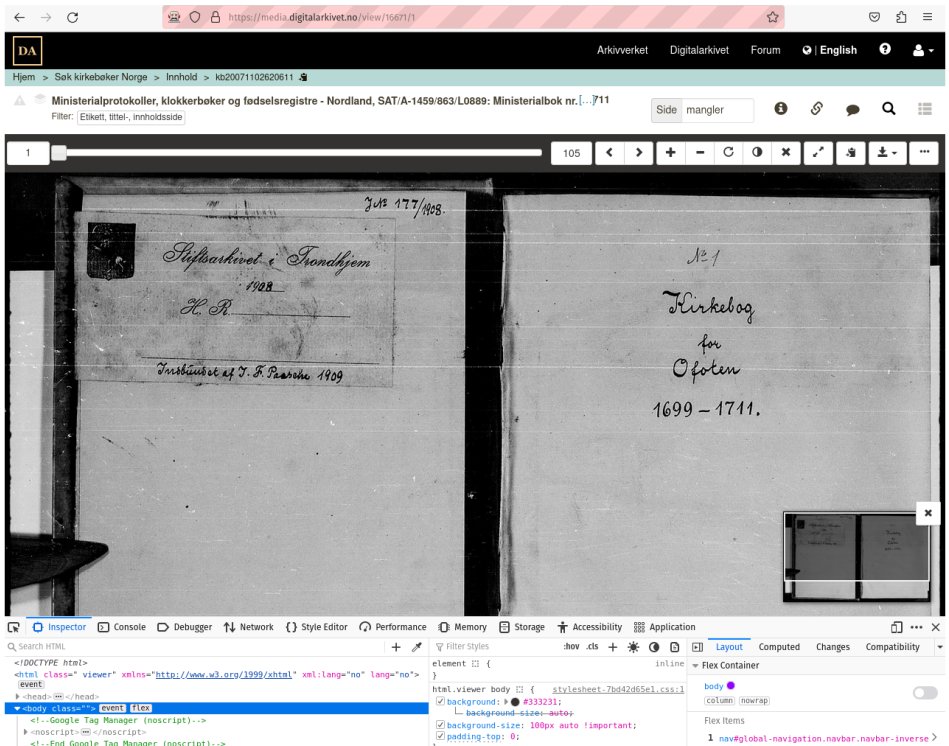Viewport: 949px width, 746px height.
Task: Toggle dark color scheme simulation
Action: pyautogui.click(x=654, y=647)
